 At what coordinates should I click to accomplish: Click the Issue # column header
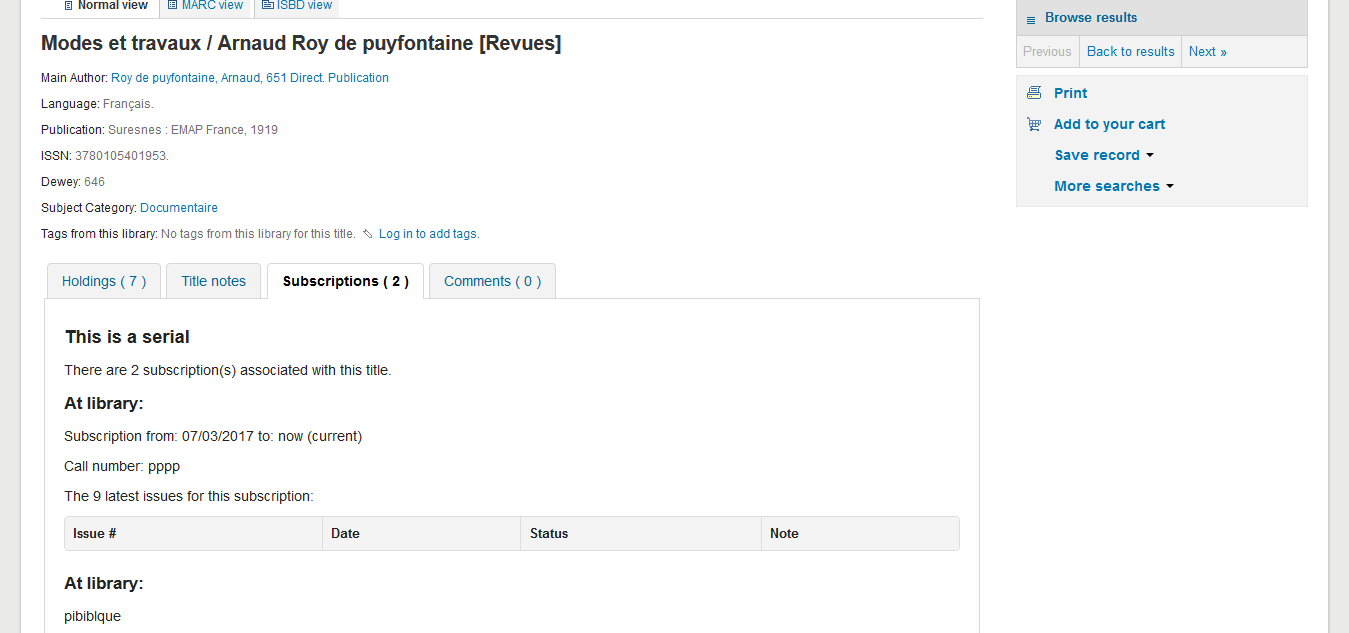tap(95, 534)
